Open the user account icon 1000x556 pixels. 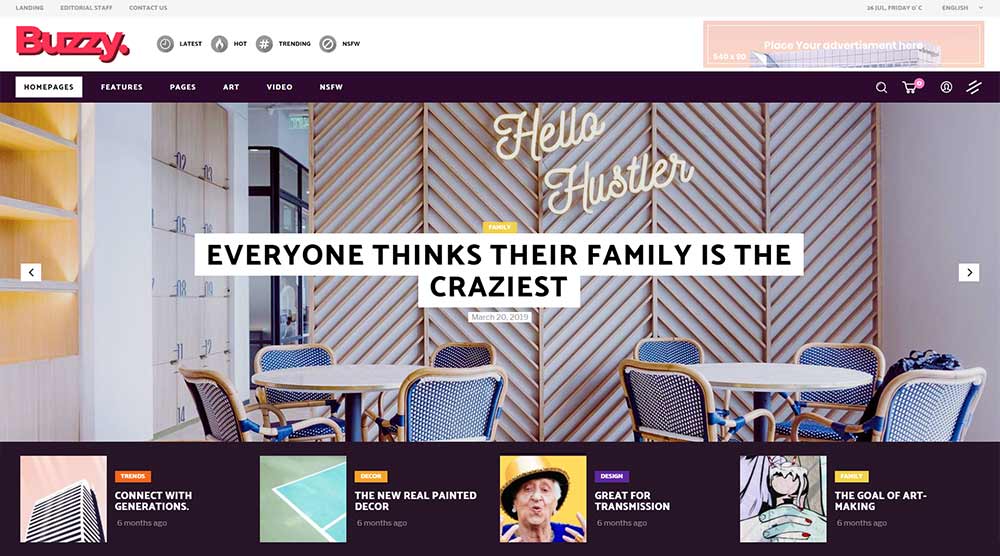[946, 87]
